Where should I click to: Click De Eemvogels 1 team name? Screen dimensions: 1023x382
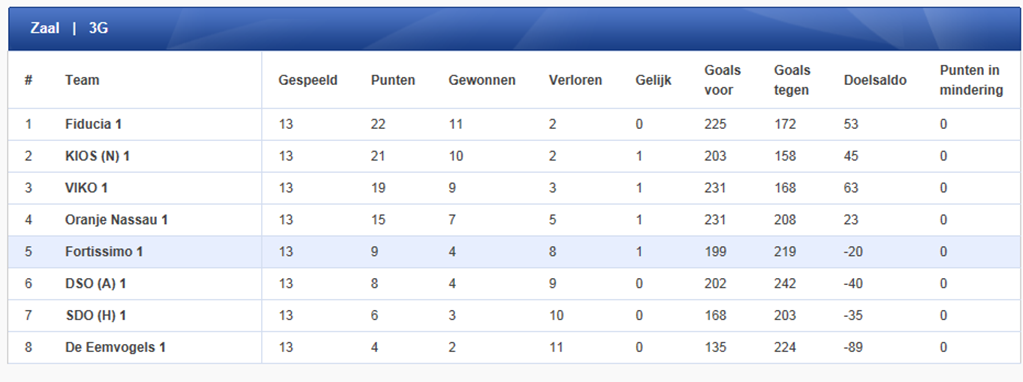(115, 347)
